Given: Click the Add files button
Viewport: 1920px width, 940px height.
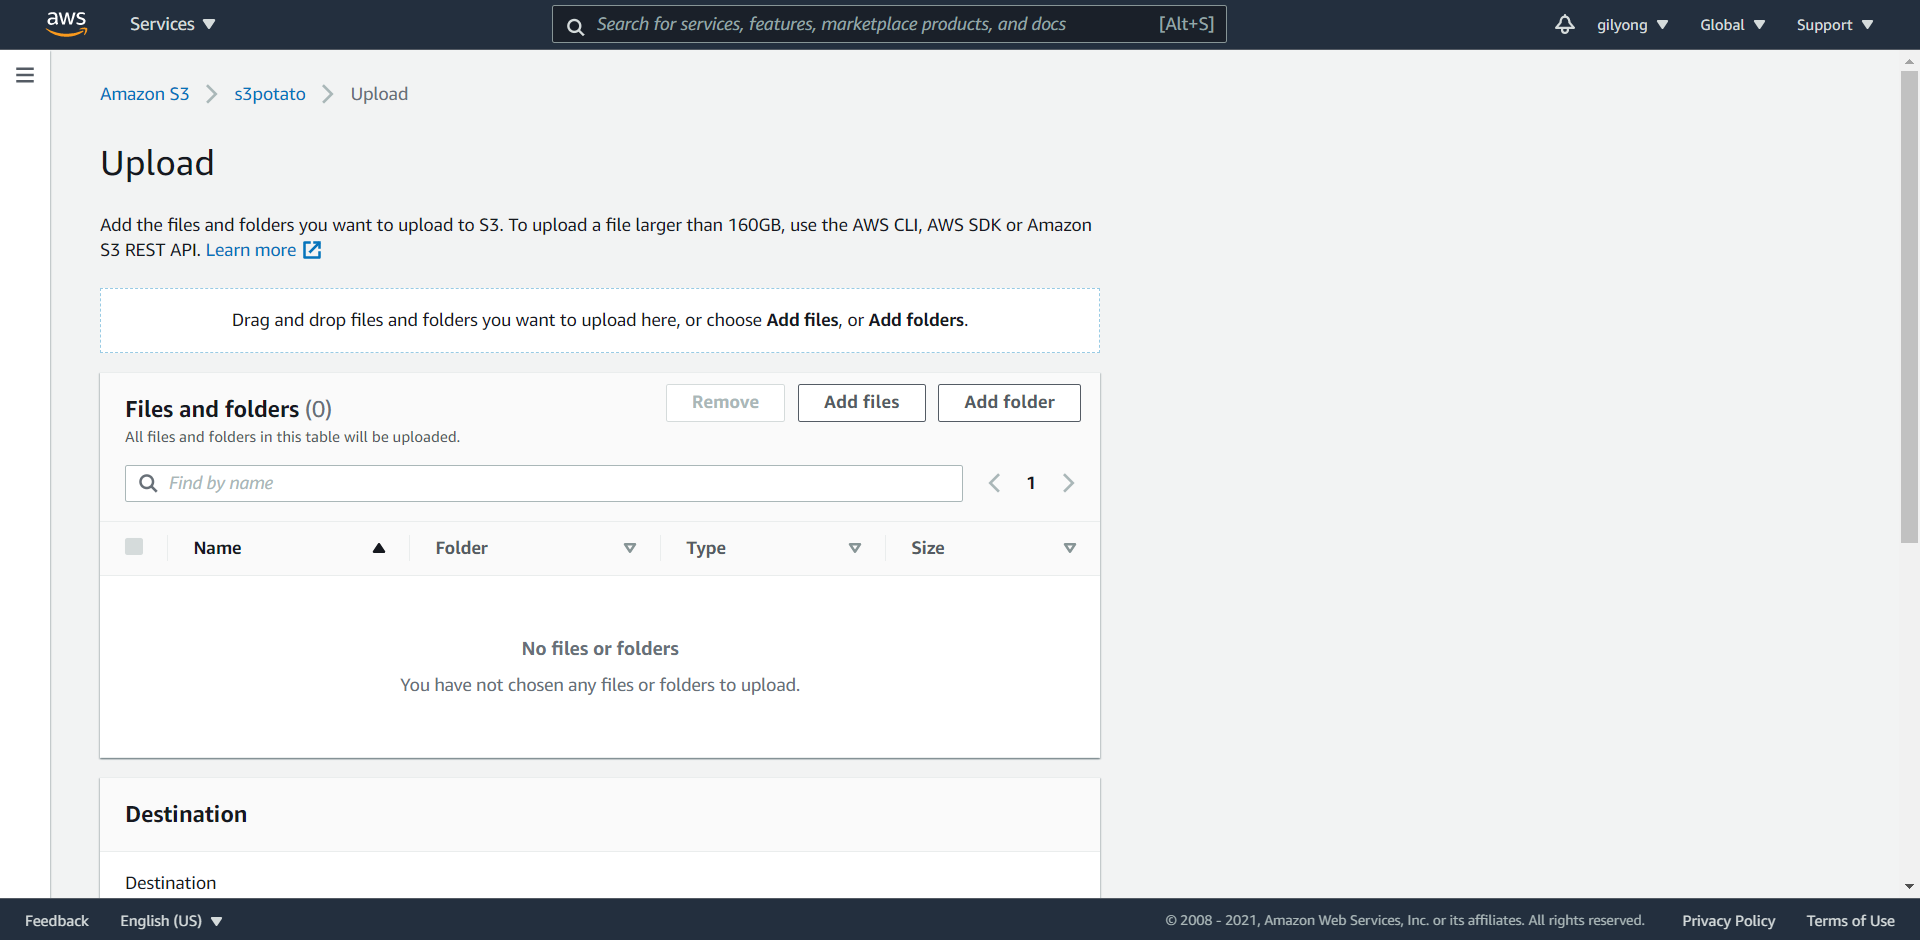Looking at the screenshot, I should pyautogui.click(x=862, y=403).
